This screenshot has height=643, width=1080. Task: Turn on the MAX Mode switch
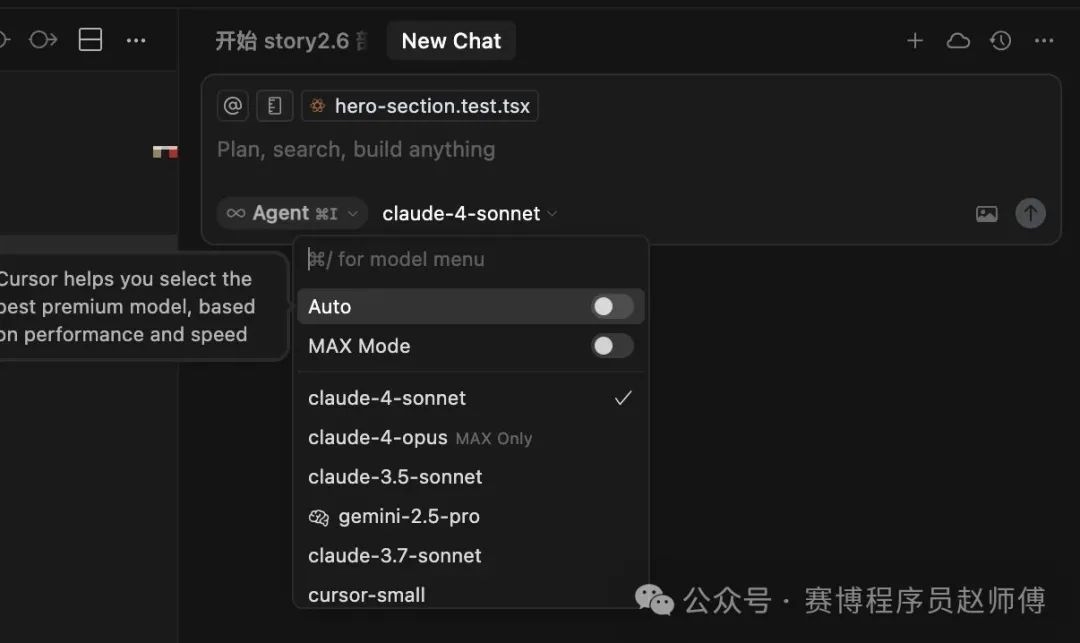(612, 346)
